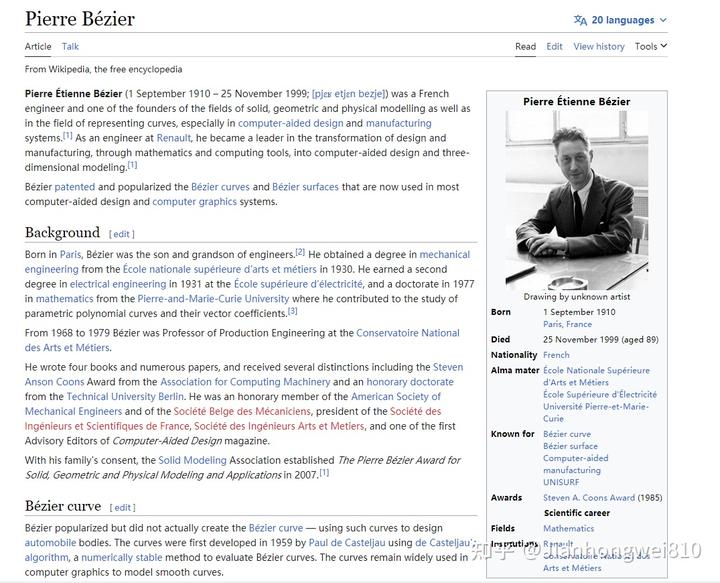Image resolution: width=720 pixels, height=583 pixels.
Task: Open American Society of Mechanical Engineers link
Action: (x=396, y=397)
